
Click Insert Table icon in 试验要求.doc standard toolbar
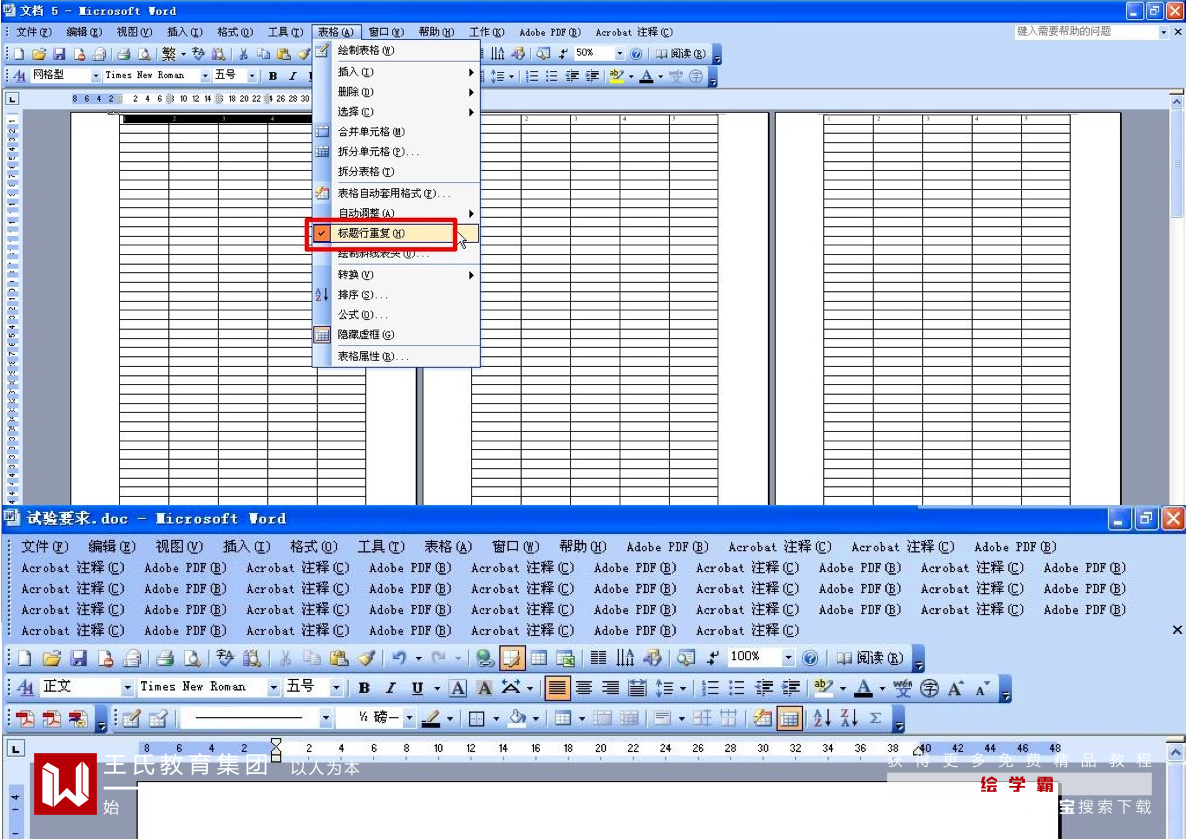point(539,658)
